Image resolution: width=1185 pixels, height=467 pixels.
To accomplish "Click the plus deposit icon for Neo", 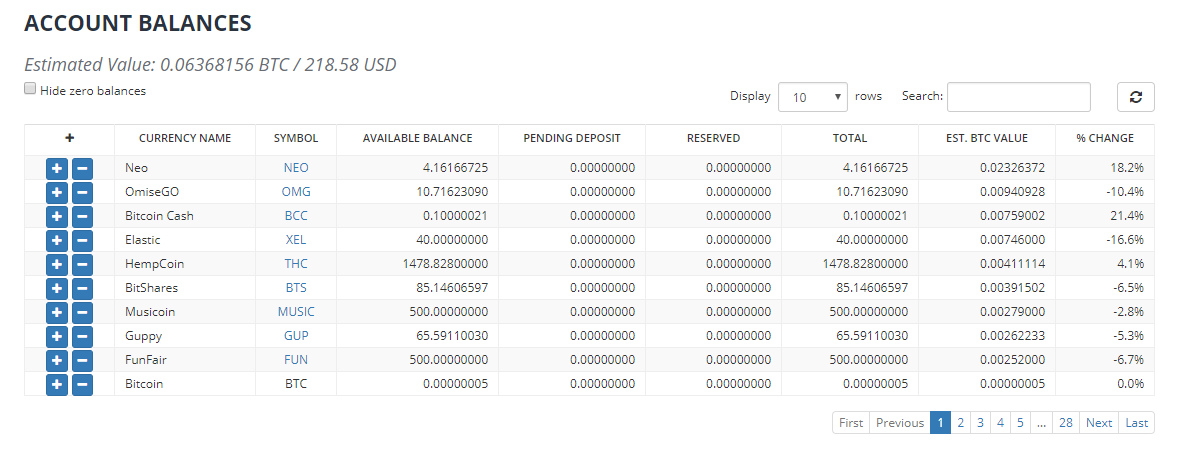I will pyautogui.click(x=57, y=168).
